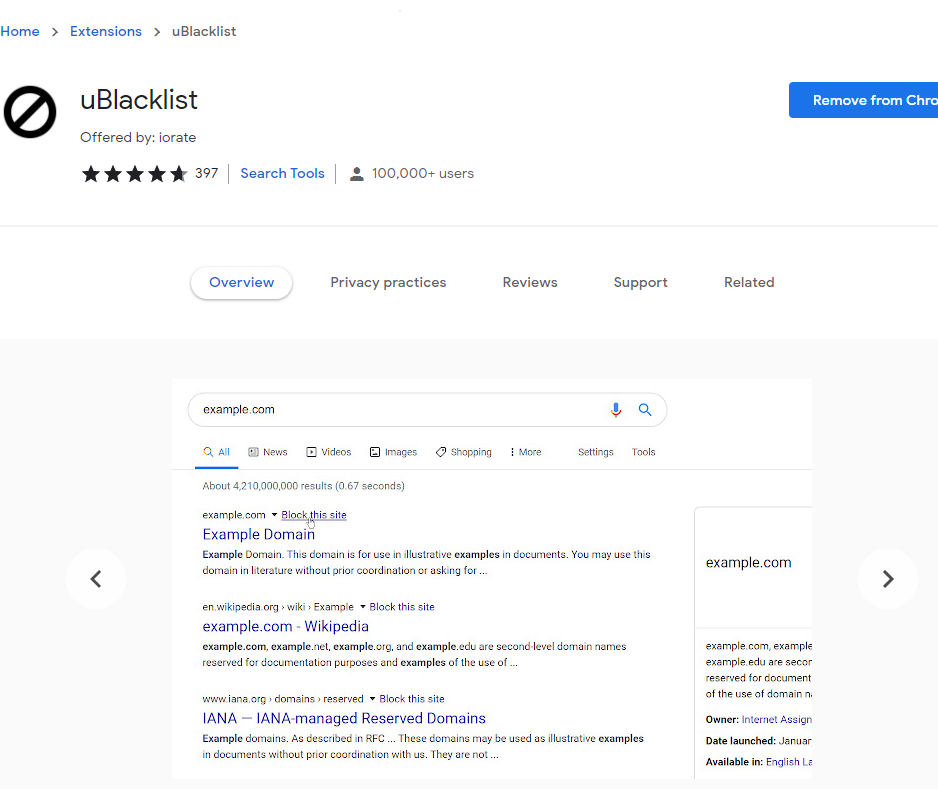Switch to the Reviews tab
The width and height of the screenshot is (938, 789).
530,283
